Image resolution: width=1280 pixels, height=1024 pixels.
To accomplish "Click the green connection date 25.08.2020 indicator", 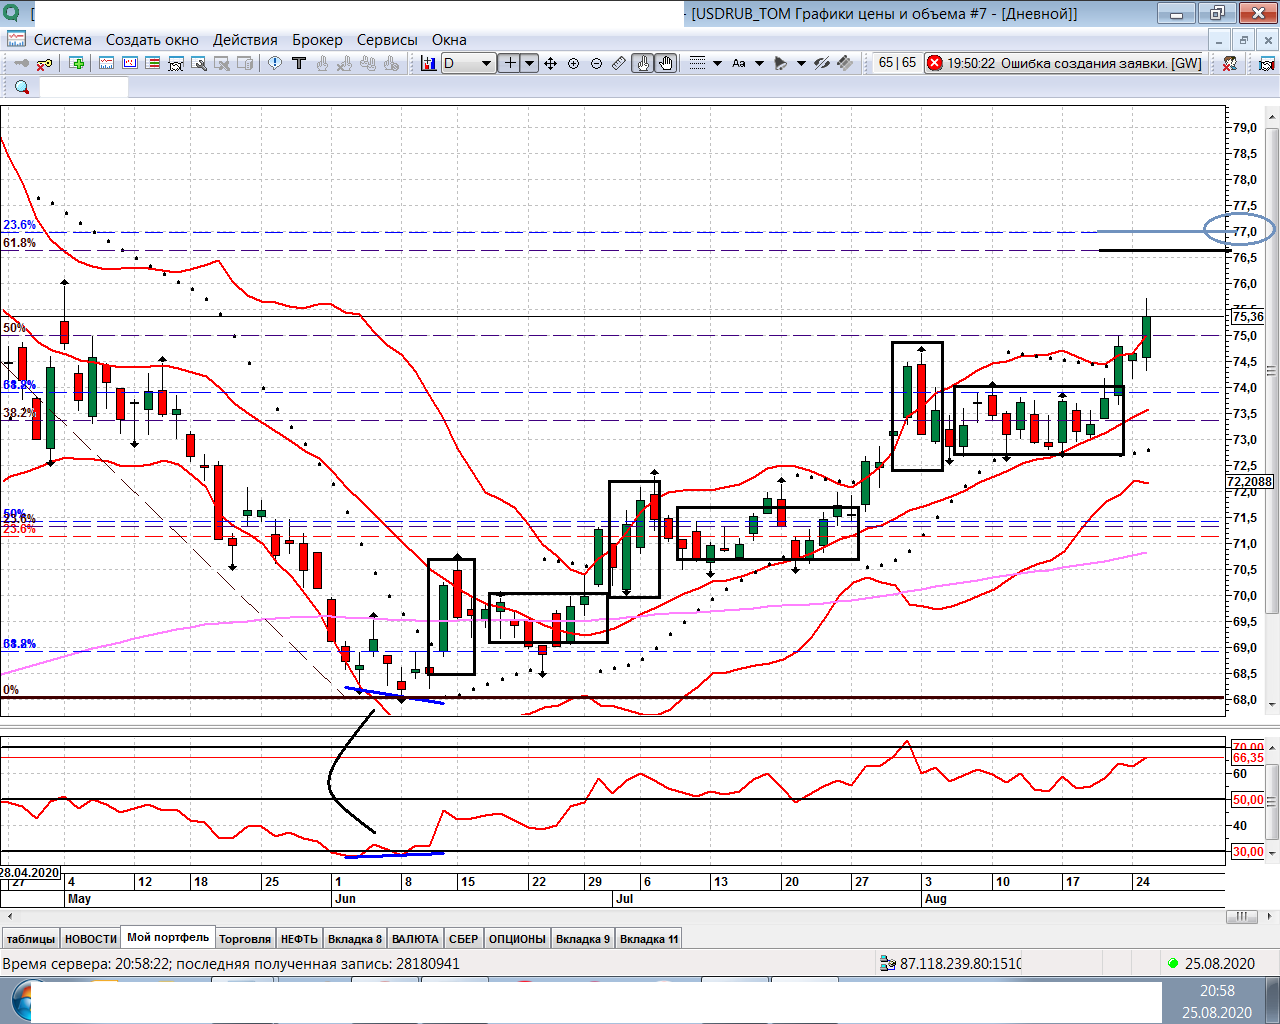I will pos(1211,964).
